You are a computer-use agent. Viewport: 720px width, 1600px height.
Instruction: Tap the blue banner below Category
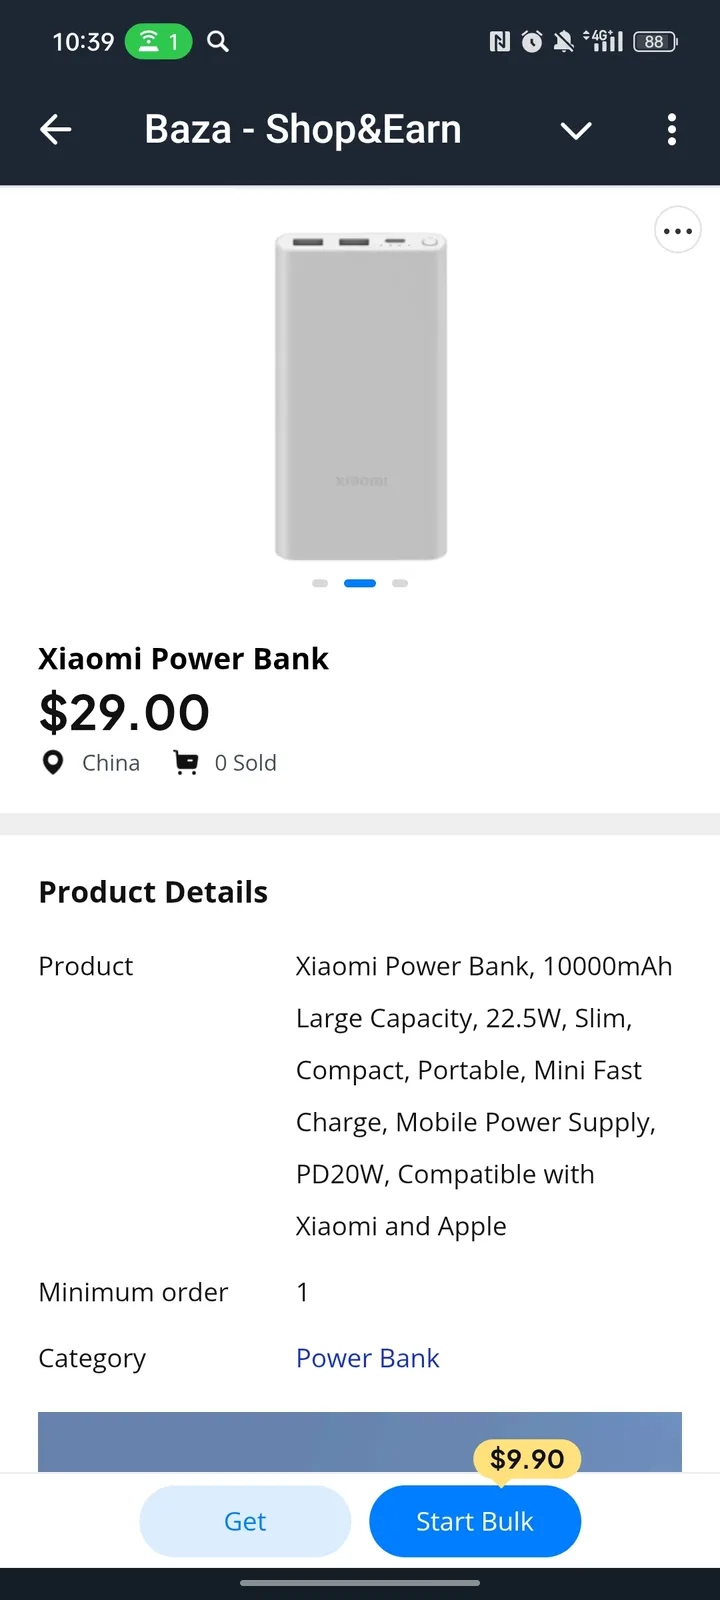pos(250,1441)
